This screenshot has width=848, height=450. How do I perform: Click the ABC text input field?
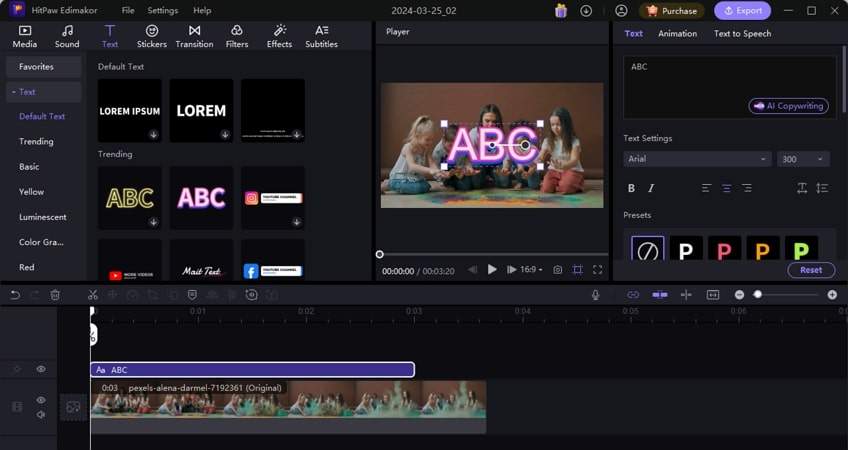coord(730,88)
